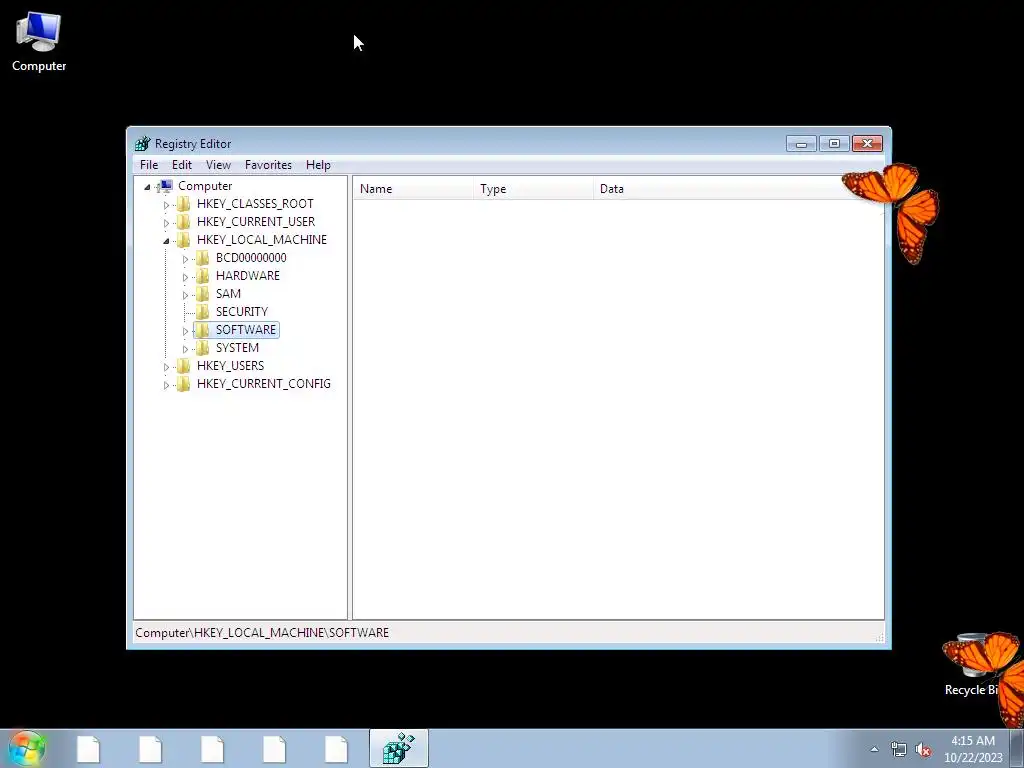The width and height of the screenshot is (1024, 768).
Task: Click the Show desktop button
Action: click(x=1017, y=748)
